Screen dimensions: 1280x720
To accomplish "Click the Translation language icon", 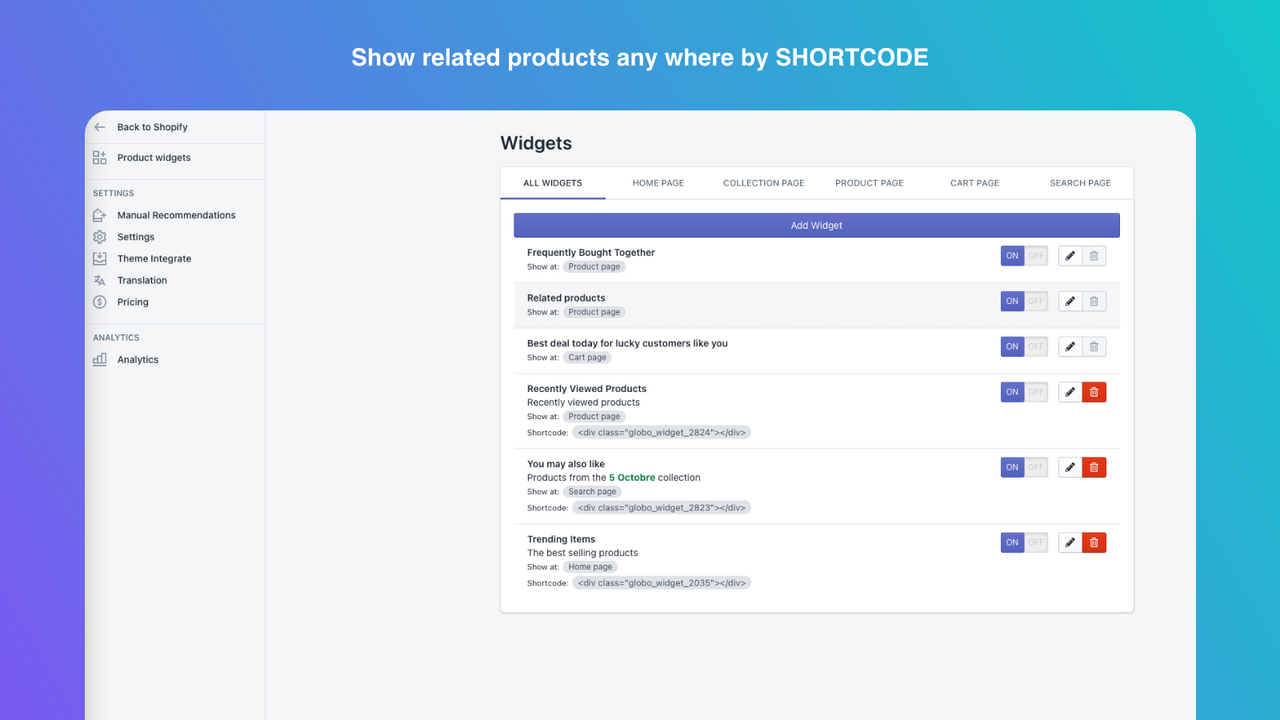I will coord(100,281).
